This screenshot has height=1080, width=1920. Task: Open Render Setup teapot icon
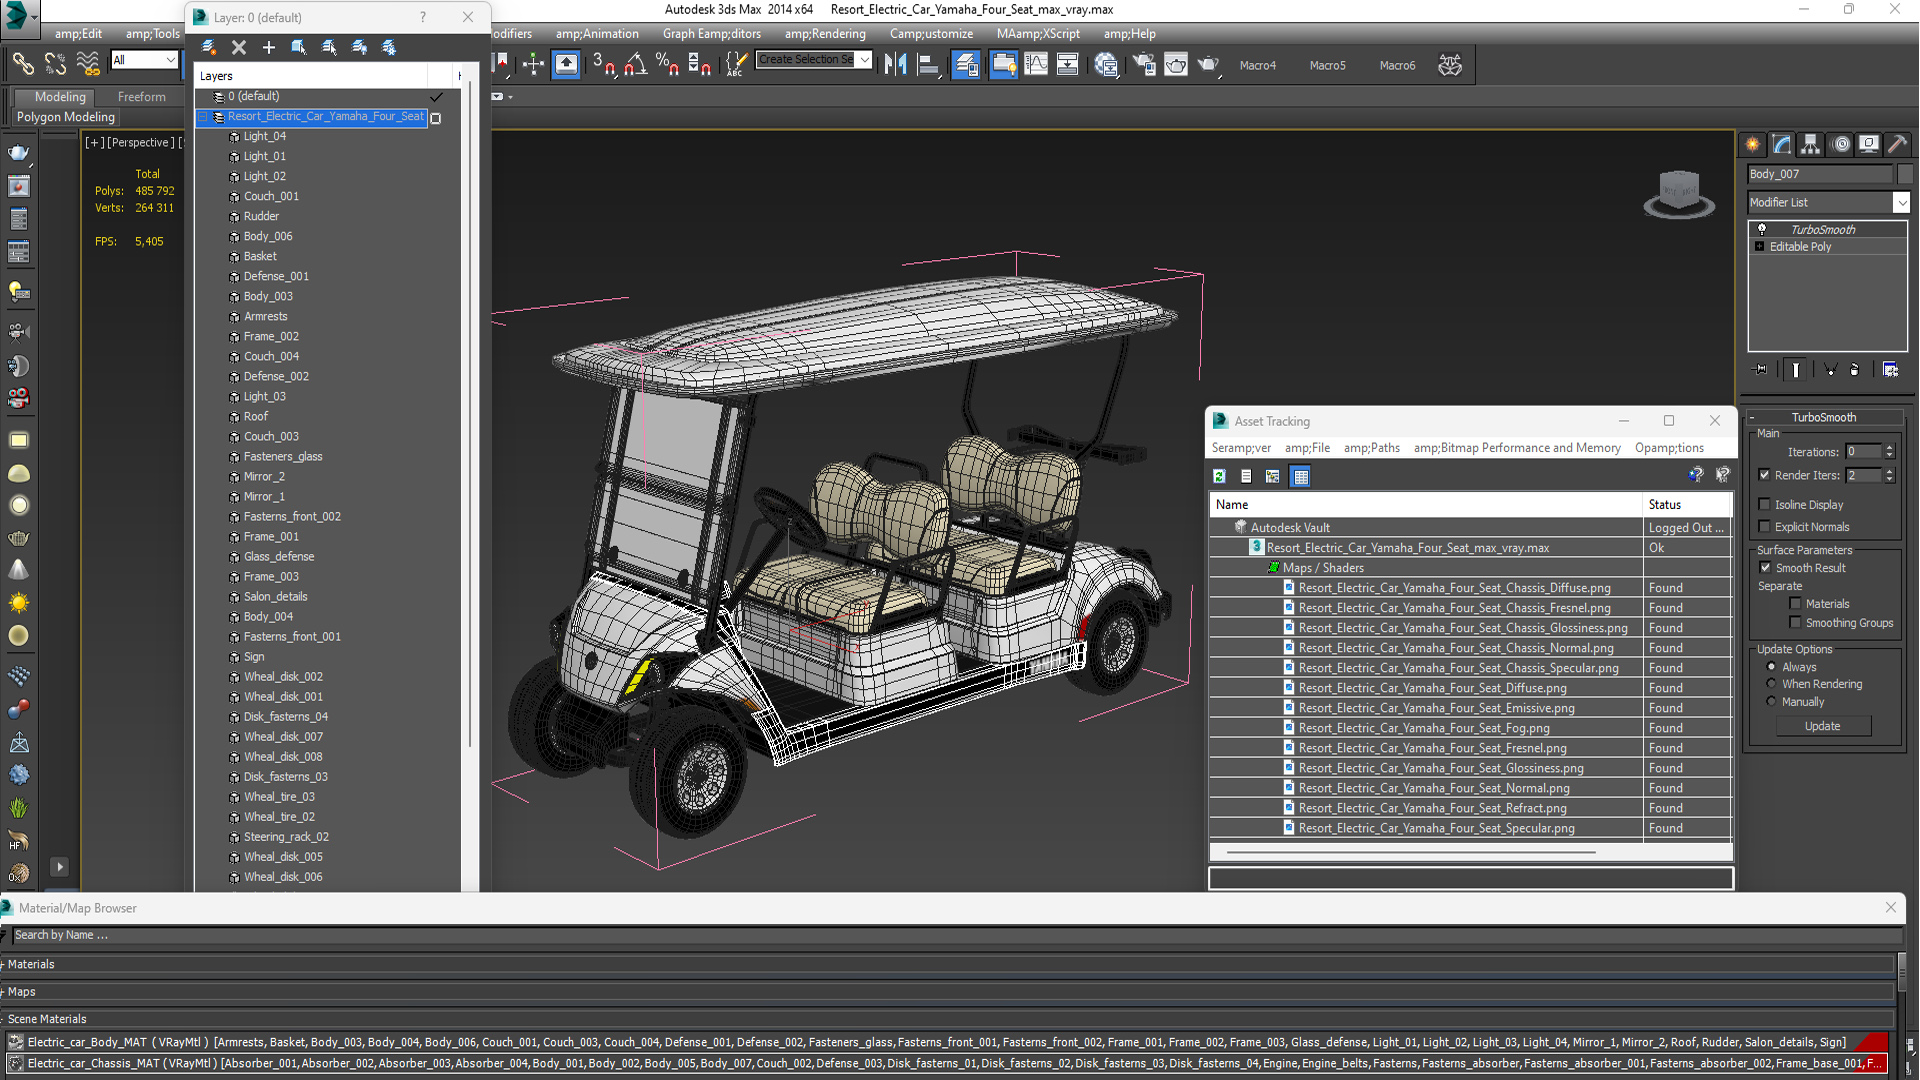tap(1144, 65)
